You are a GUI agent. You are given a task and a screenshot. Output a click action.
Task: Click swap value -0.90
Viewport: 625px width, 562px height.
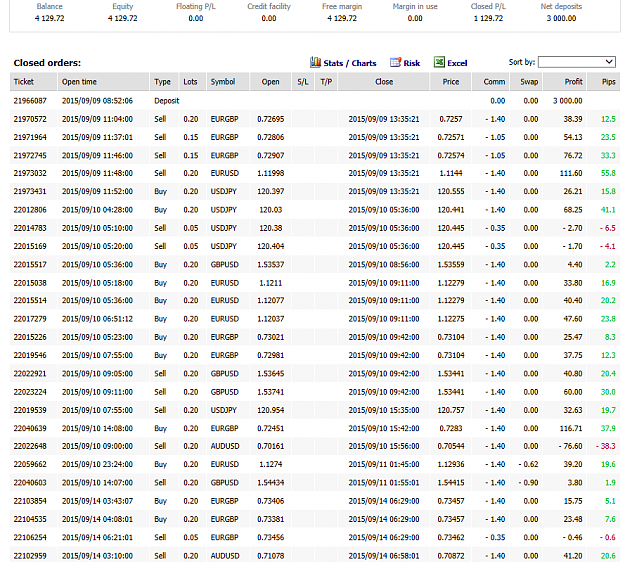[x=529, y=483]
